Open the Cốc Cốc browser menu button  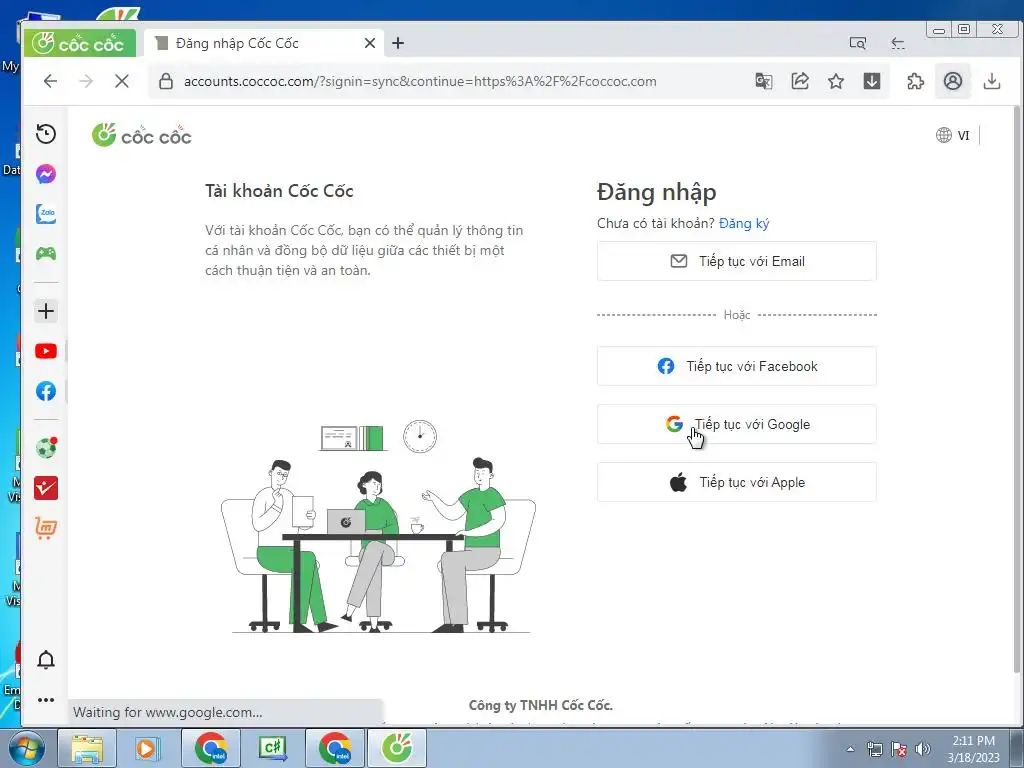tap(80, 43)
